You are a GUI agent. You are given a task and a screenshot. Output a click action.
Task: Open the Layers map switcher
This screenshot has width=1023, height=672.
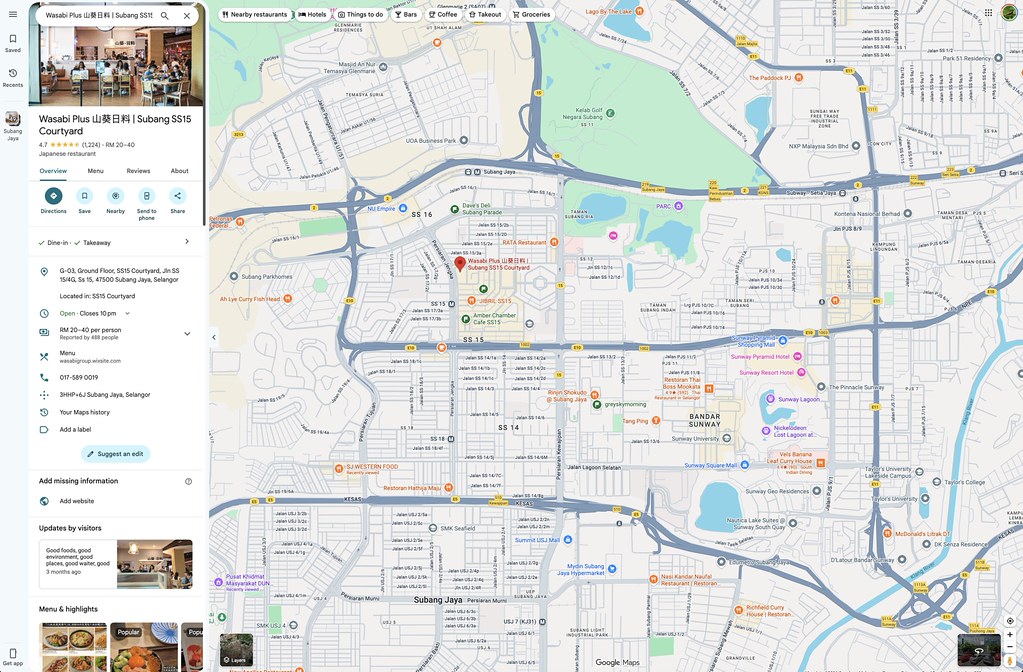pyautogui.click(x=236, y=649)
